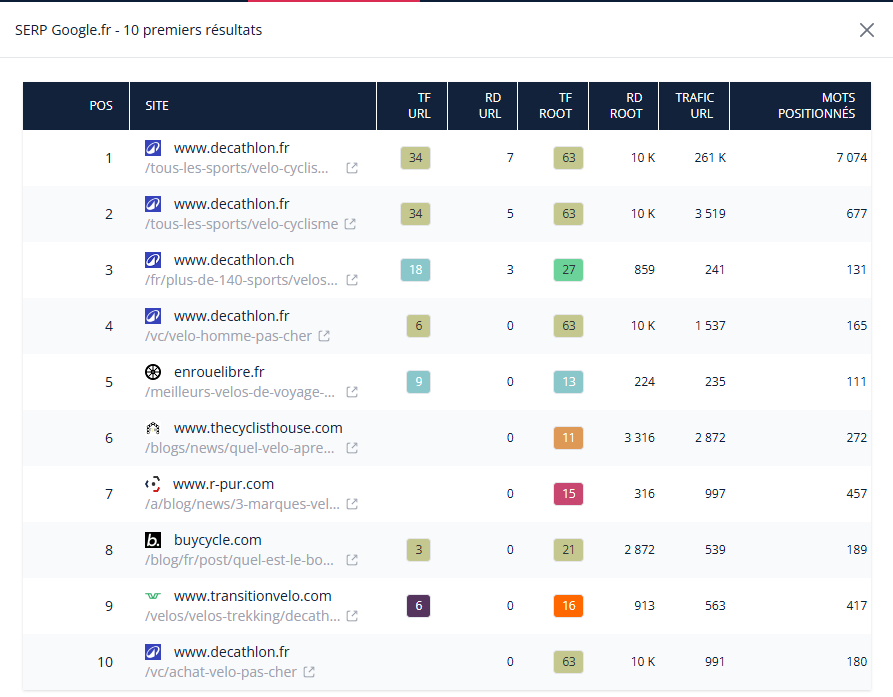Image resolution: width=893 pixels, height=697 pixels.
Task: Open external link icon for r-pur.com result
Action: click(352, 504)
